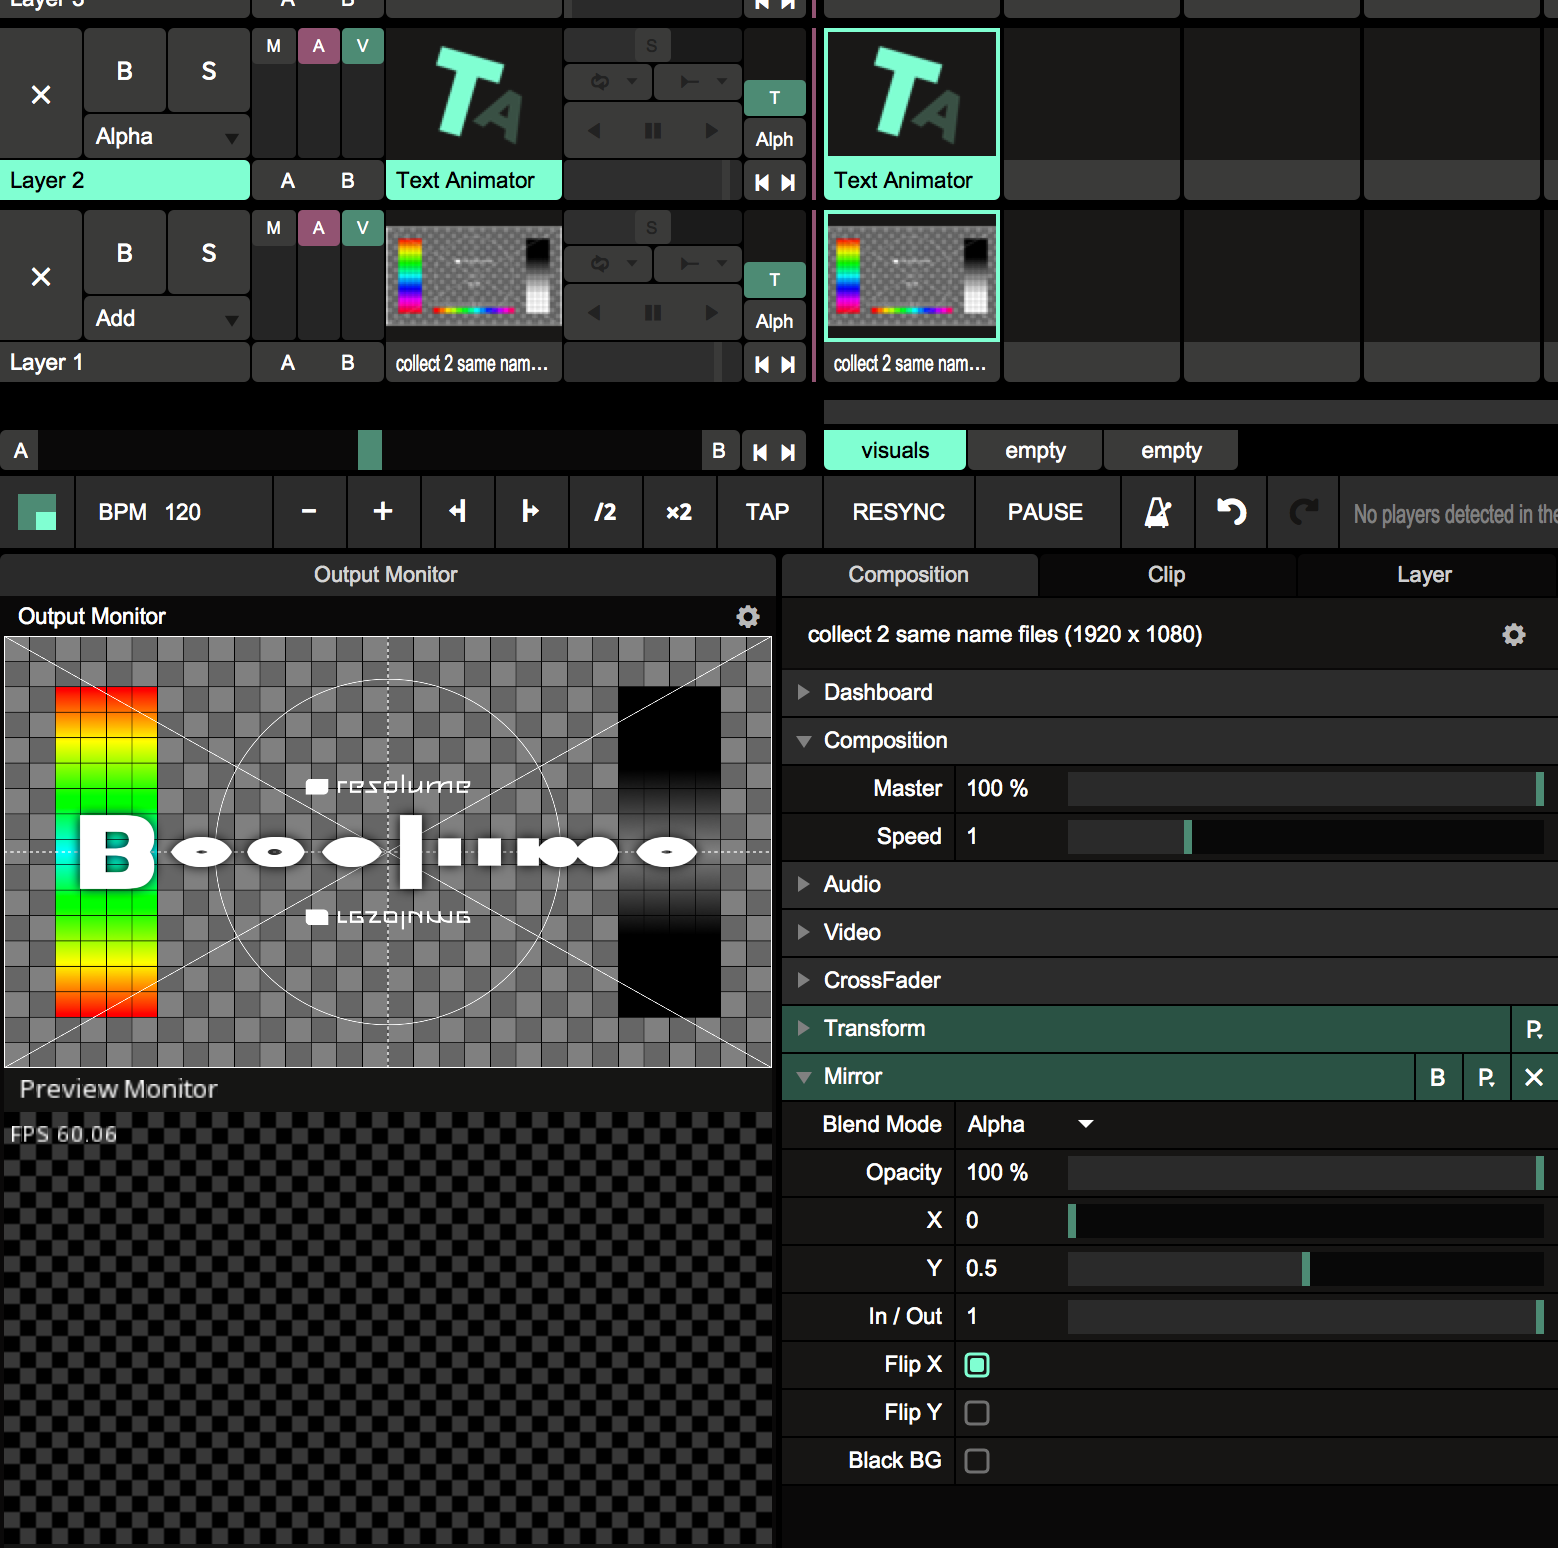Viewport: 1558px width, 1548px height.
Task: Switch to the Clip tab
Action: (x=1166, y=575)
